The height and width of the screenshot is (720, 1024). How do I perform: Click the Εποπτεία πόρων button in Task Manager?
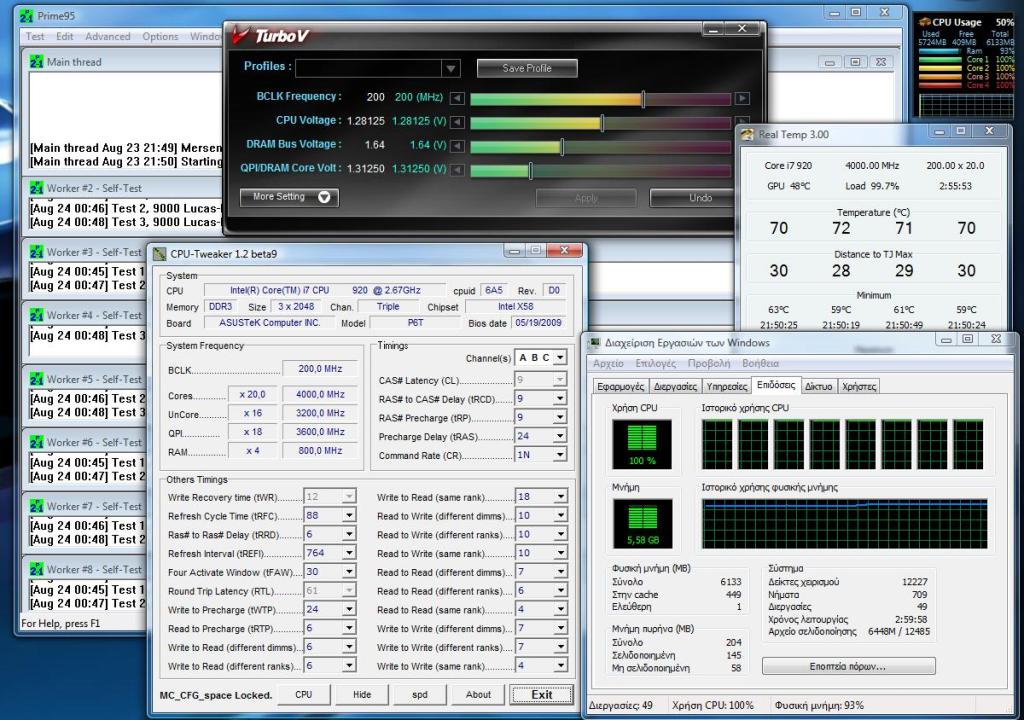(848, 666)
